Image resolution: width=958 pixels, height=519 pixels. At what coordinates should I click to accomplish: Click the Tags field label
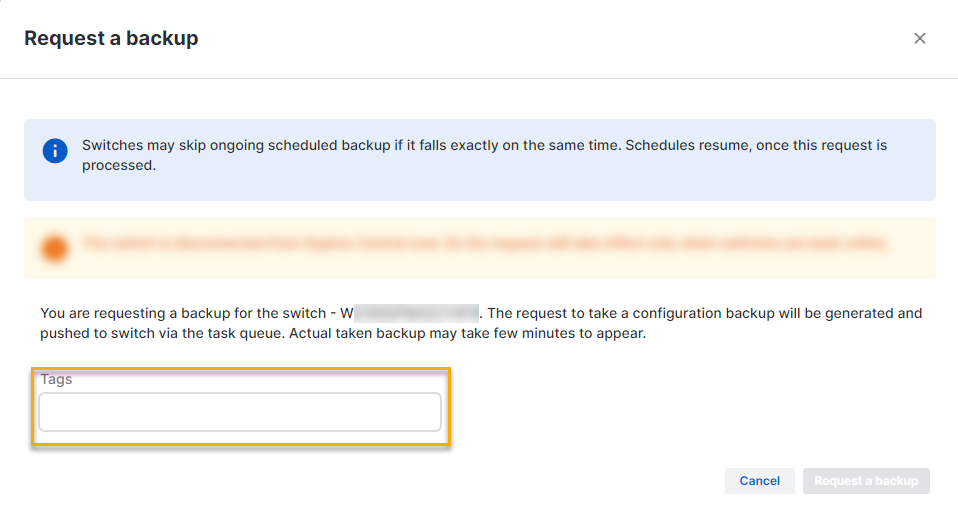click(x=56, y=380)
